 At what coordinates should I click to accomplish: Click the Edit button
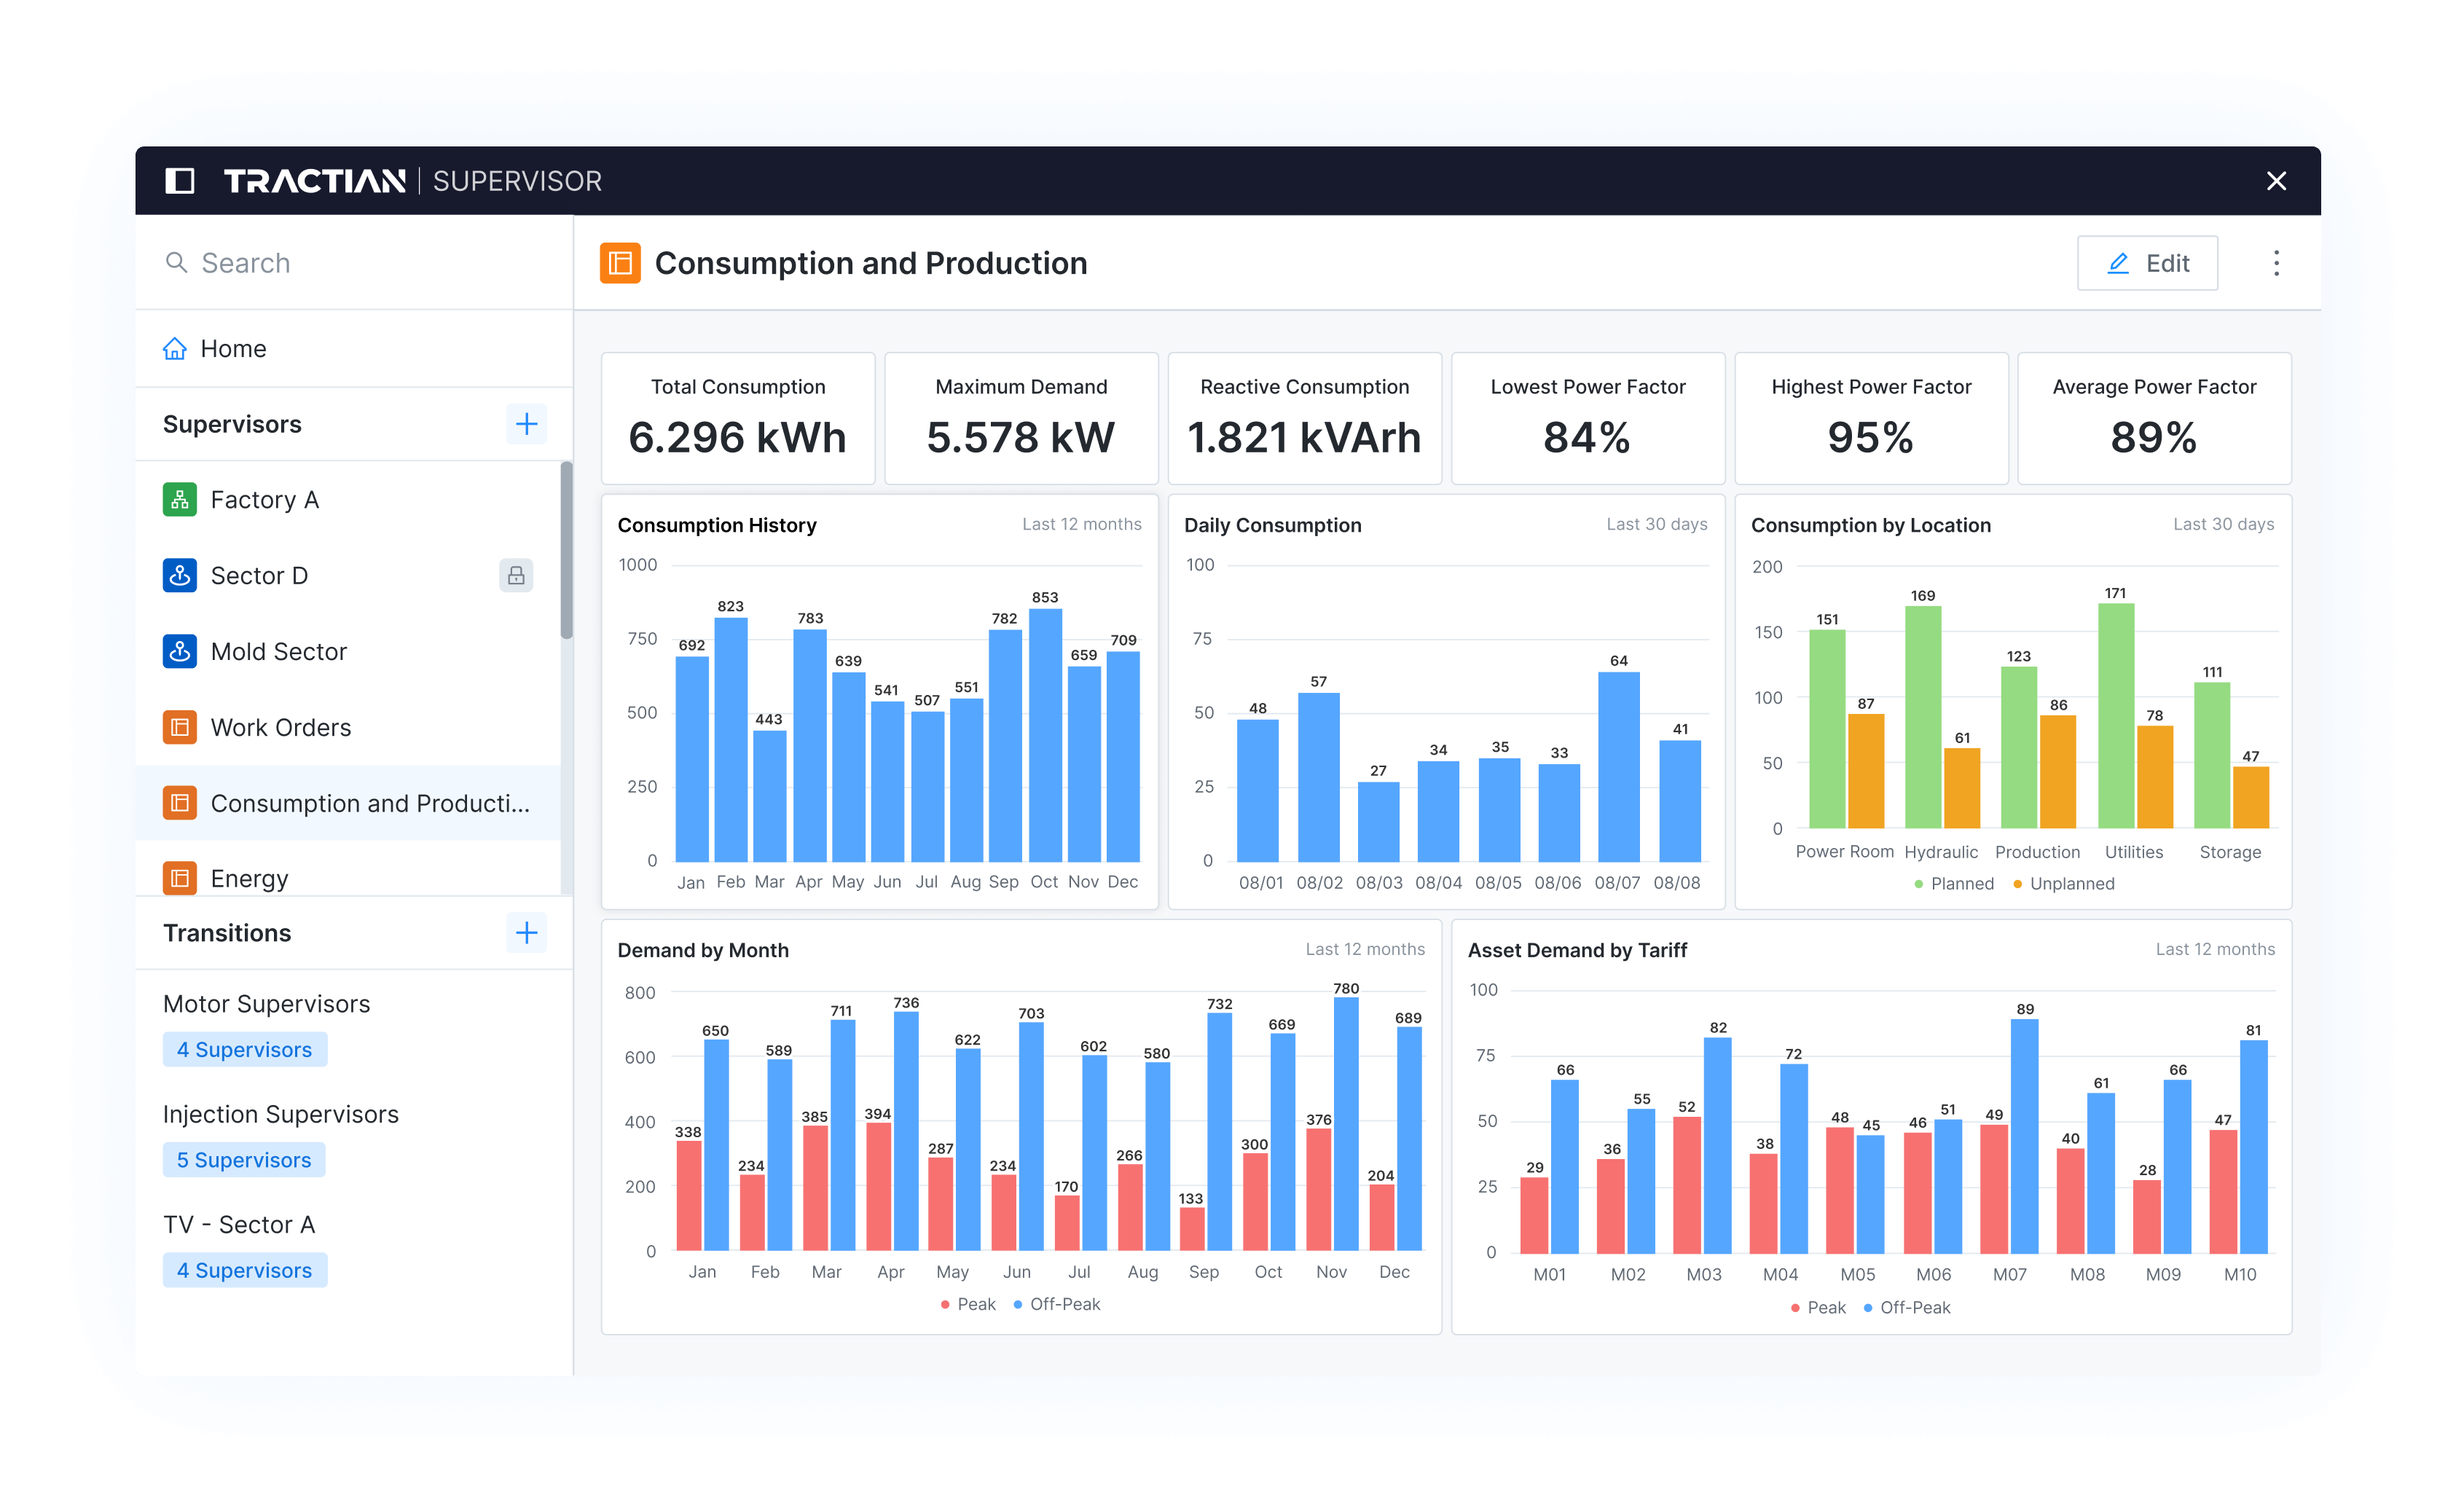point(2147,263)
